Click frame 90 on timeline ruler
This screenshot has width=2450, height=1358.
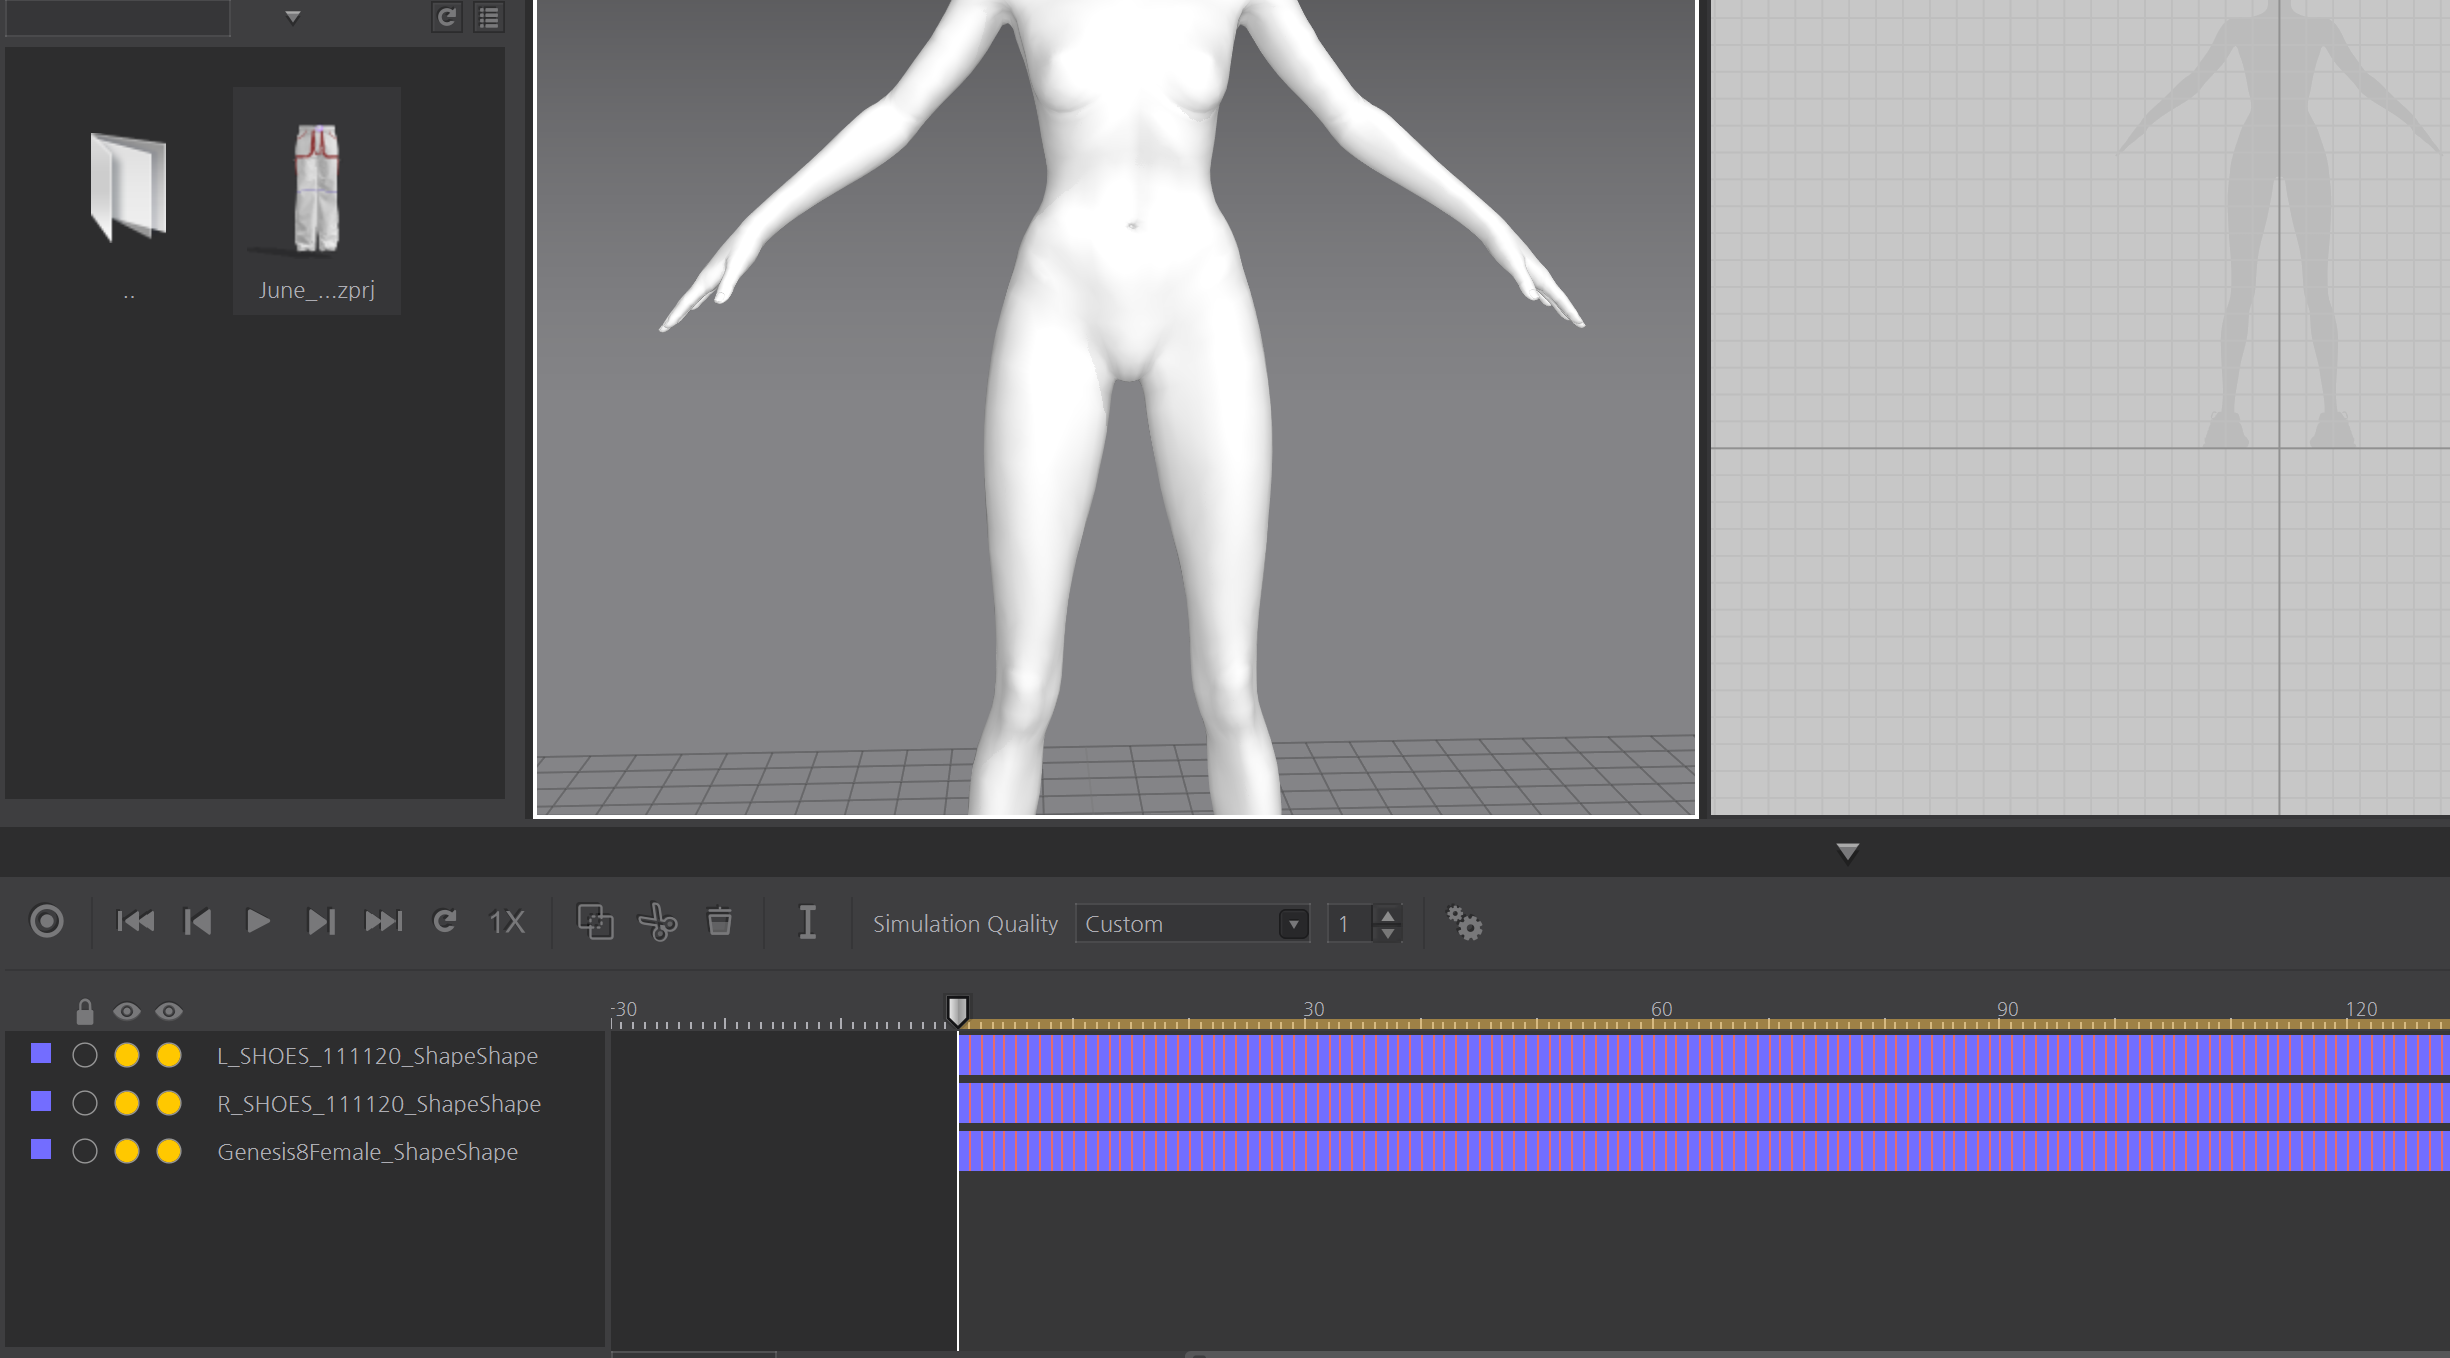(2007, 1009)
